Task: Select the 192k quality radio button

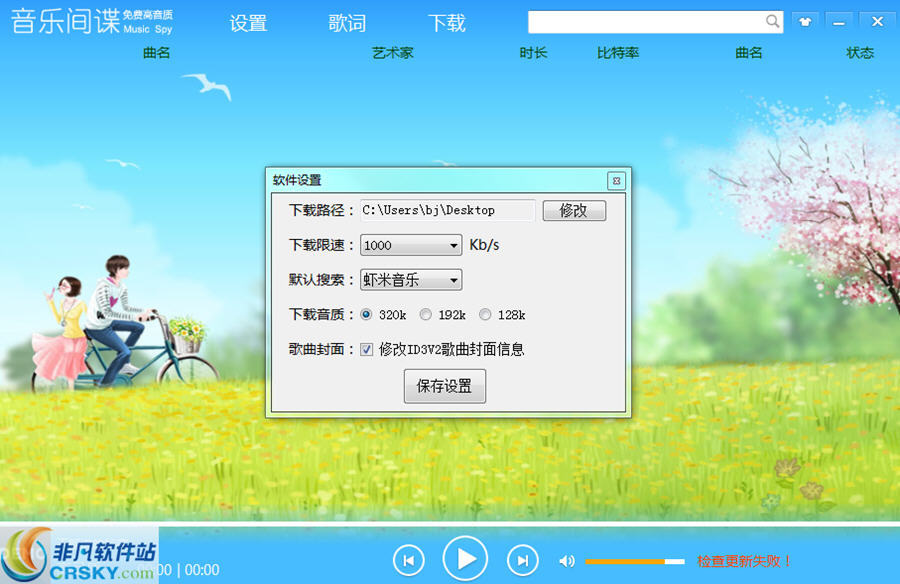Action: pyautogui.click(x=425, y=315)
